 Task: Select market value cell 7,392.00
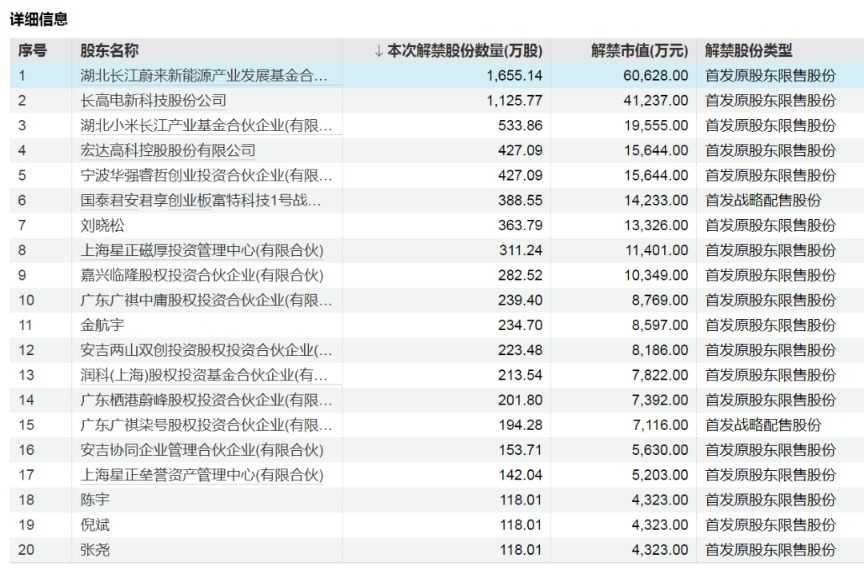660,400
